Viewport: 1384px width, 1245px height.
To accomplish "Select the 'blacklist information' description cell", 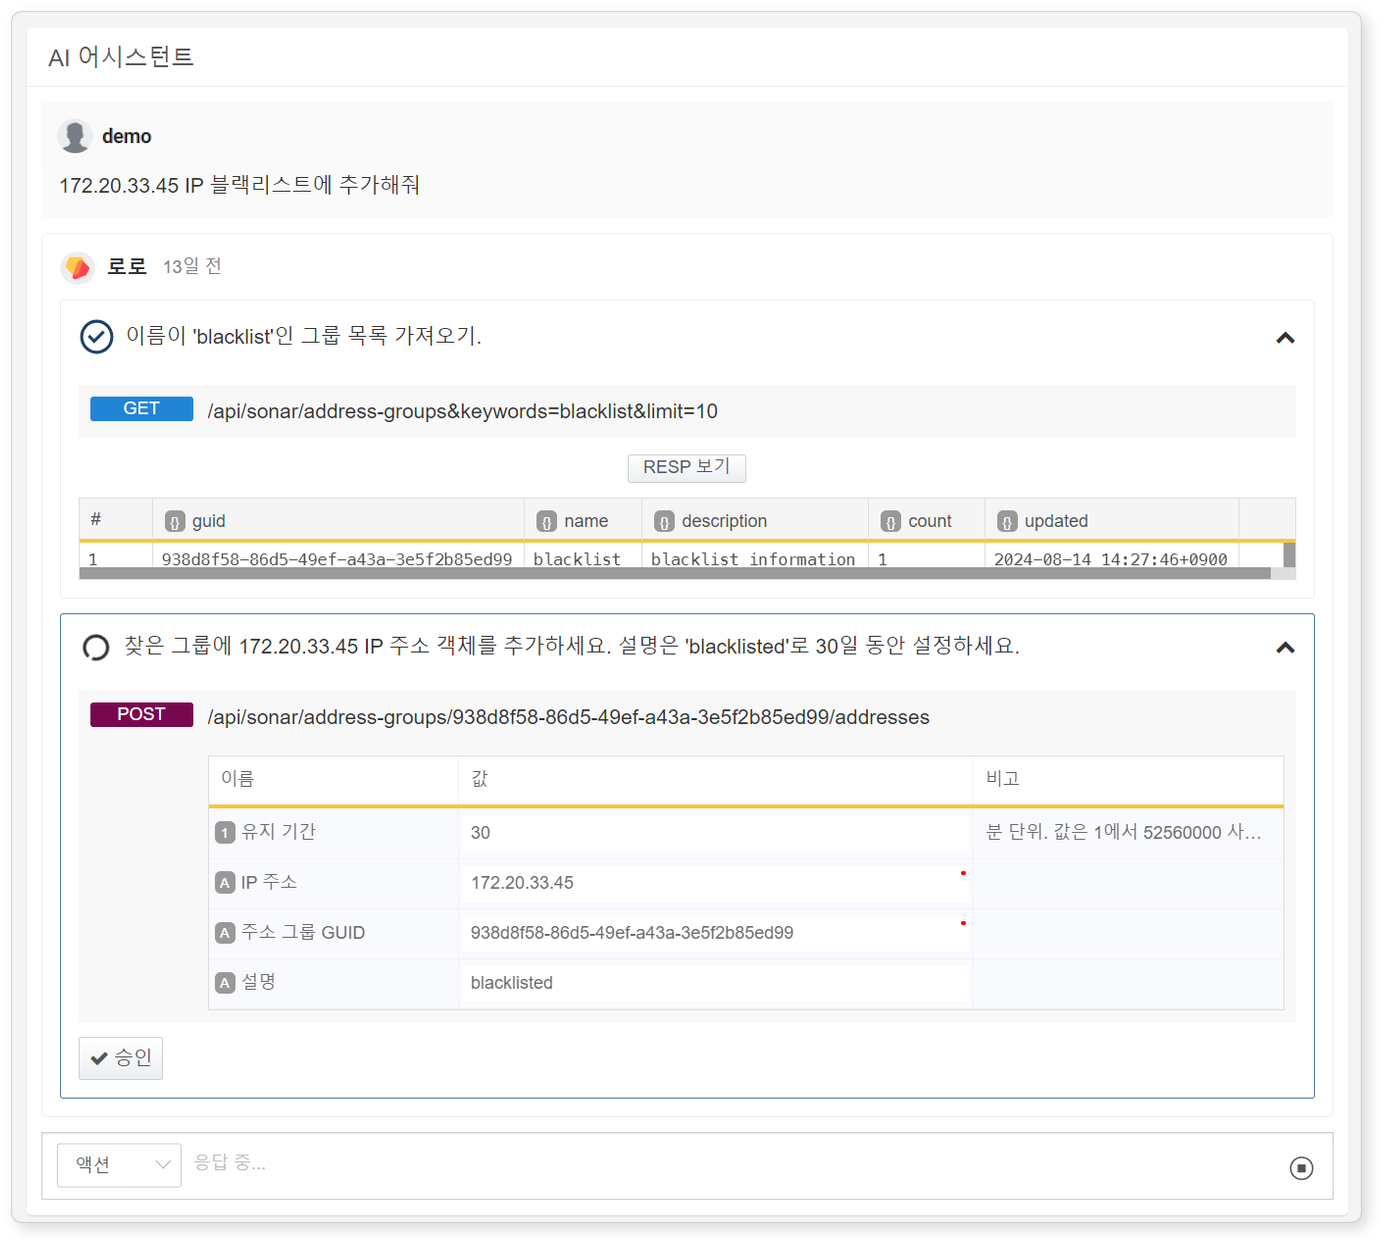I will coord(753,559).
